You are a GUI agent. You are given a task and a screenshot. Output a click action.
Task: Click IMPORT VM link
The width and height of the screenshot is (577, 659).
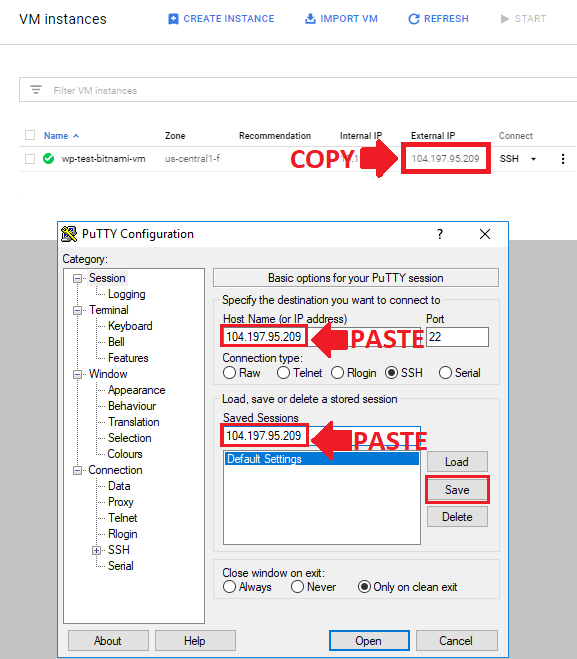tap(349, 19)
